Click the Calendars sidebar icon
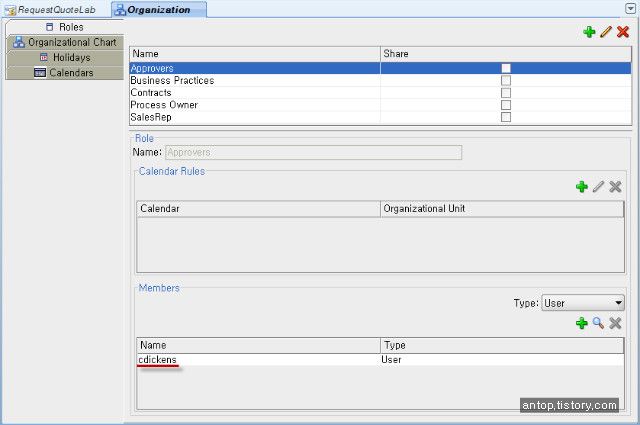Image resolution: width=640 pixels, height=425 pixels. [40, 72]
